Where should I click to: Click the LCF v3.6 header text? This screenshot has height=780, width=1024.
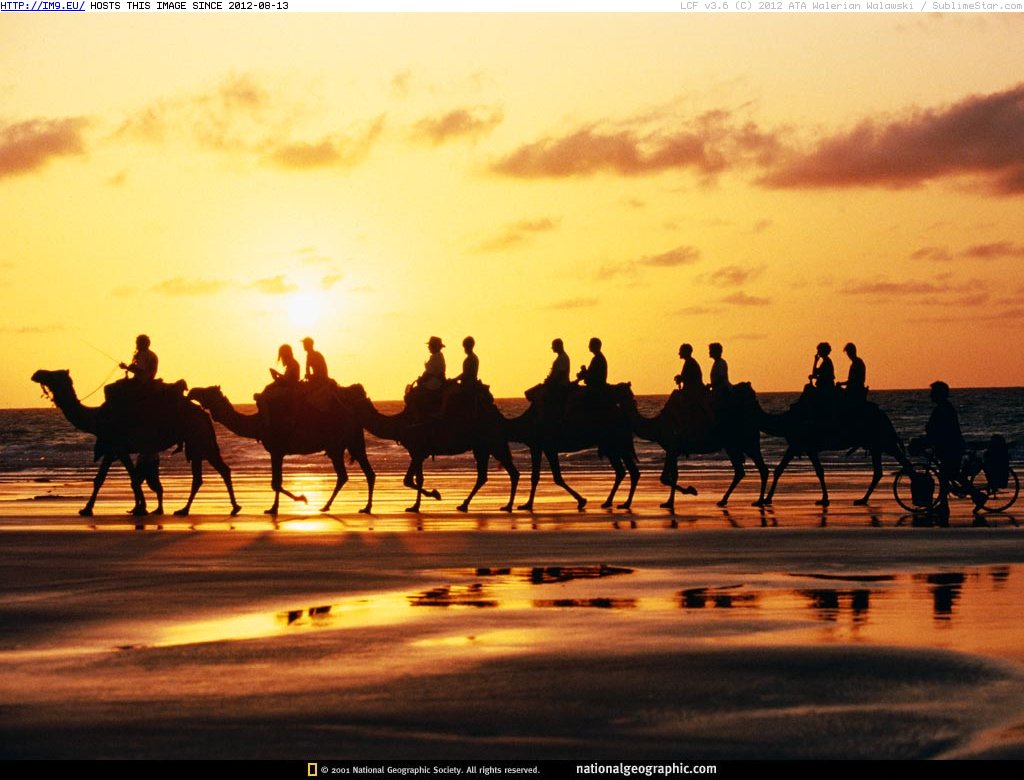tap(852, 6)
